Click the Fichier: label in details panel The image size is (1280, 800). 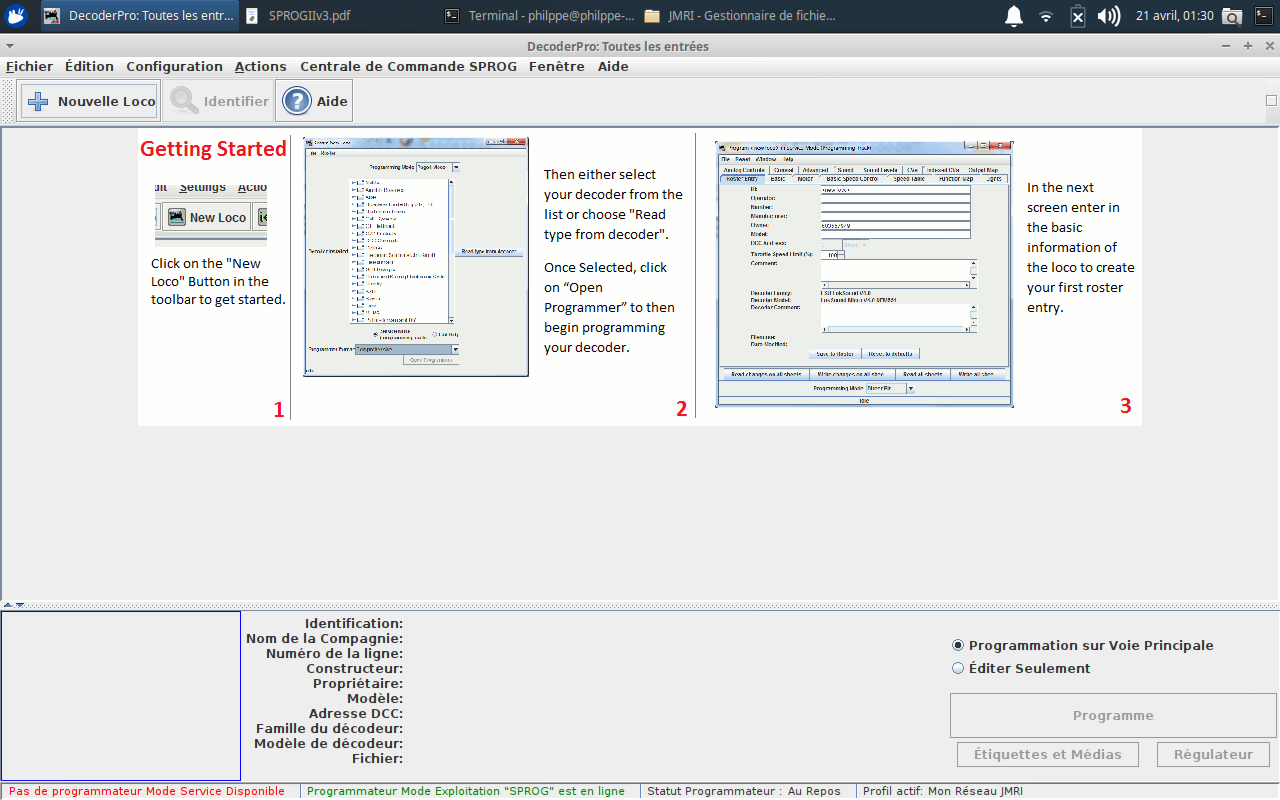coord(377,759)
